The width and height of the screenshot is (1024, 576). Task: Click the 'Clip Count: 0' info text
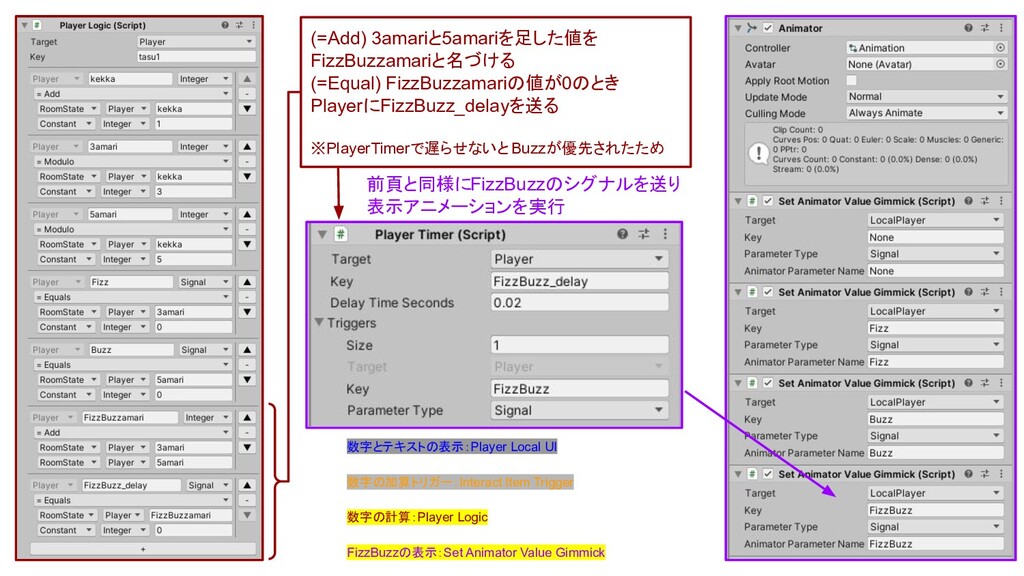pyautogui.click(x=797, y=129)
